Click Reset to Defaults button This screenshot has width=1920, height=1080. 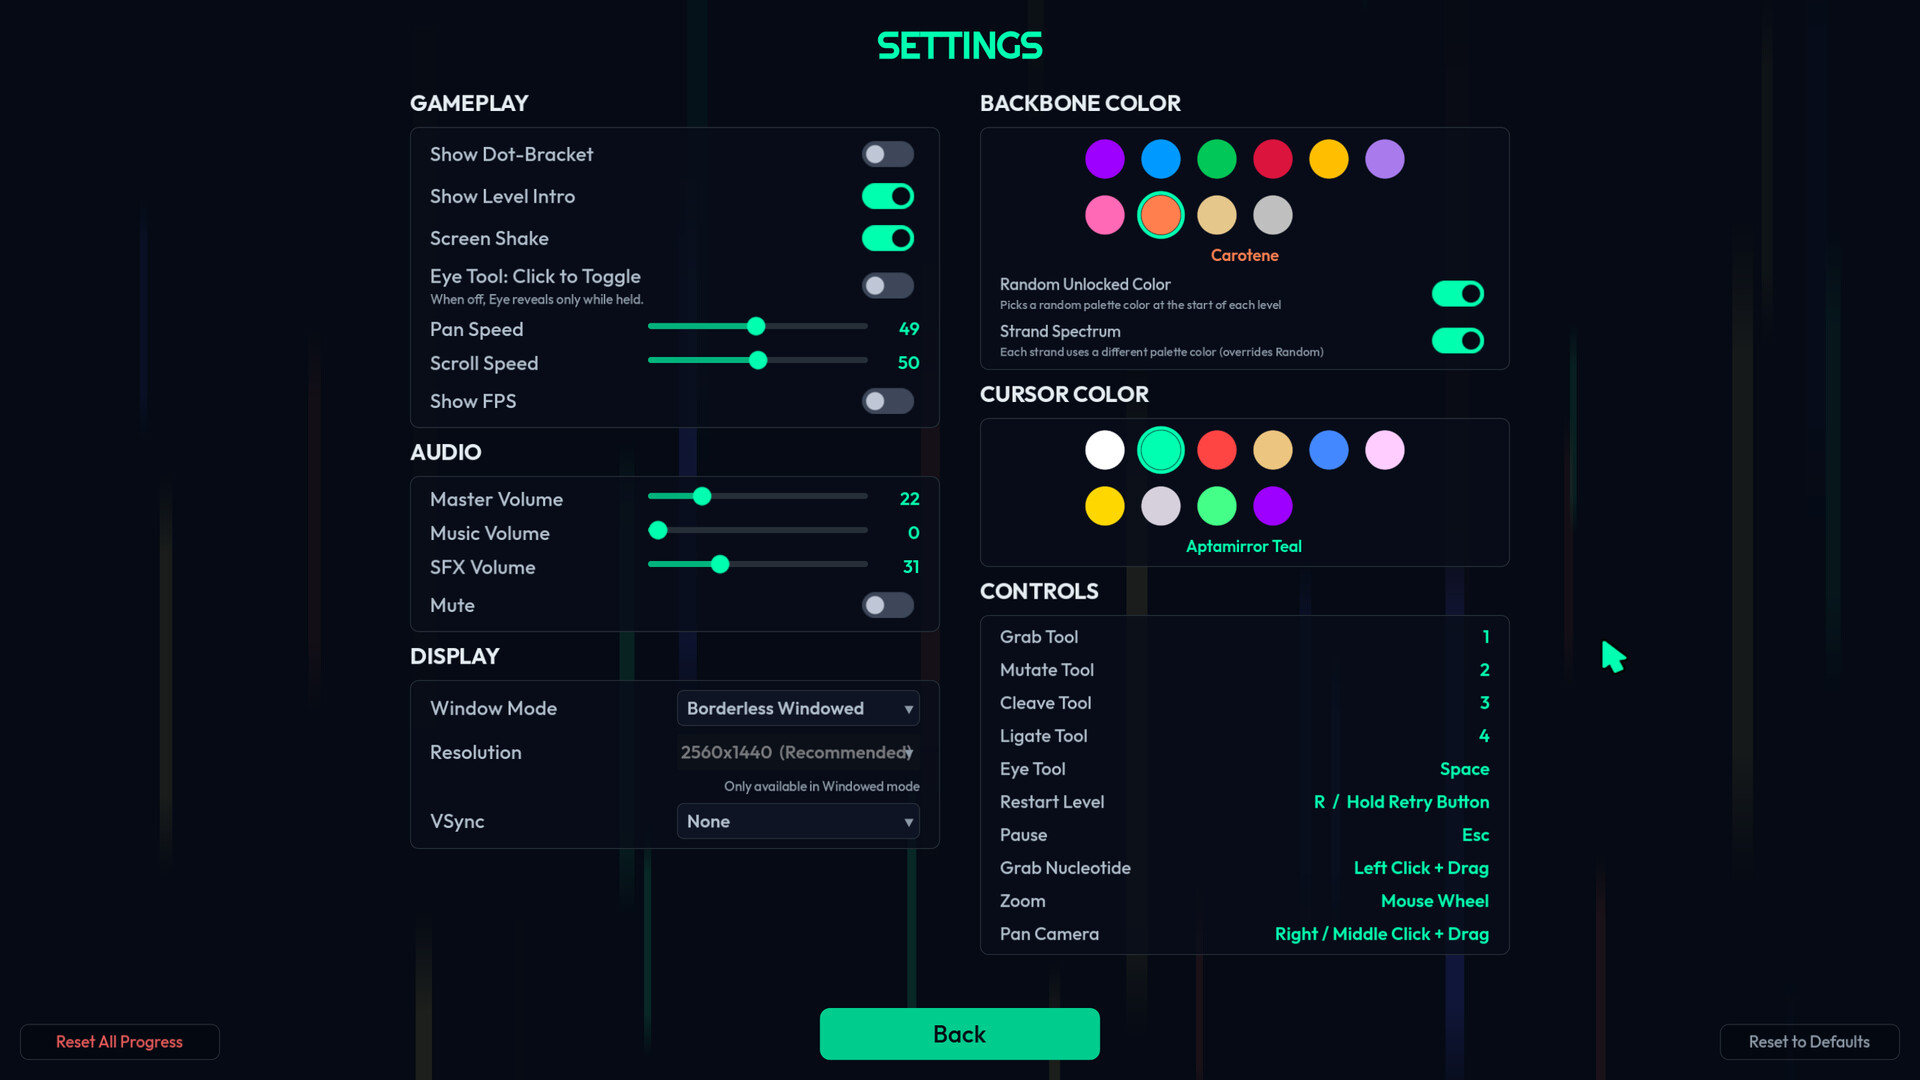tap(1809, 1042)
